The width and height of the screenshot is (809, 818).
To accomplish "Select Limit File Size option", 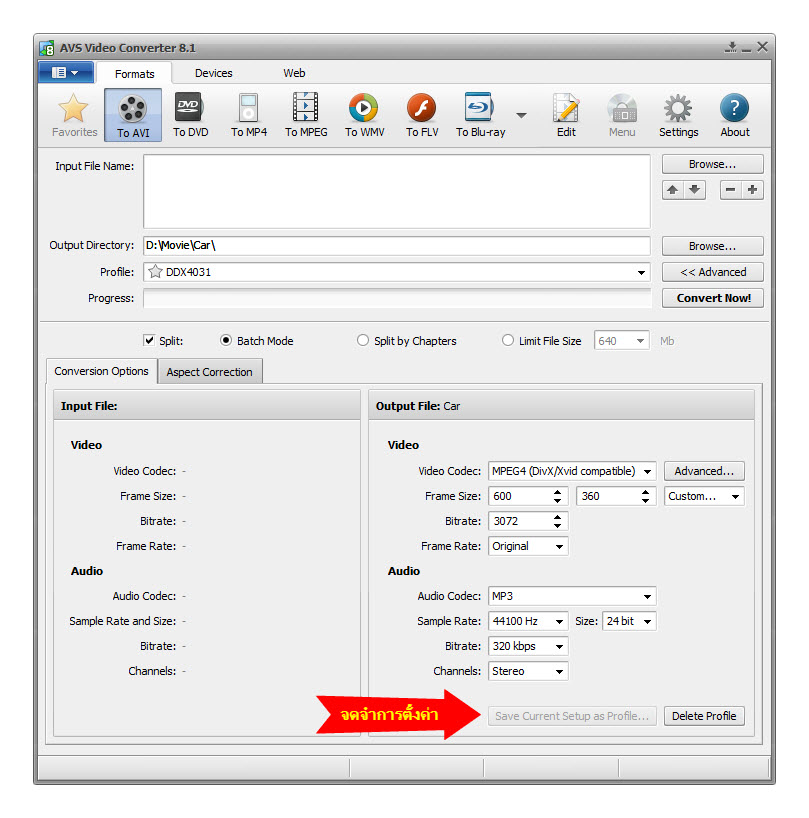I will [x=508, y=340].
